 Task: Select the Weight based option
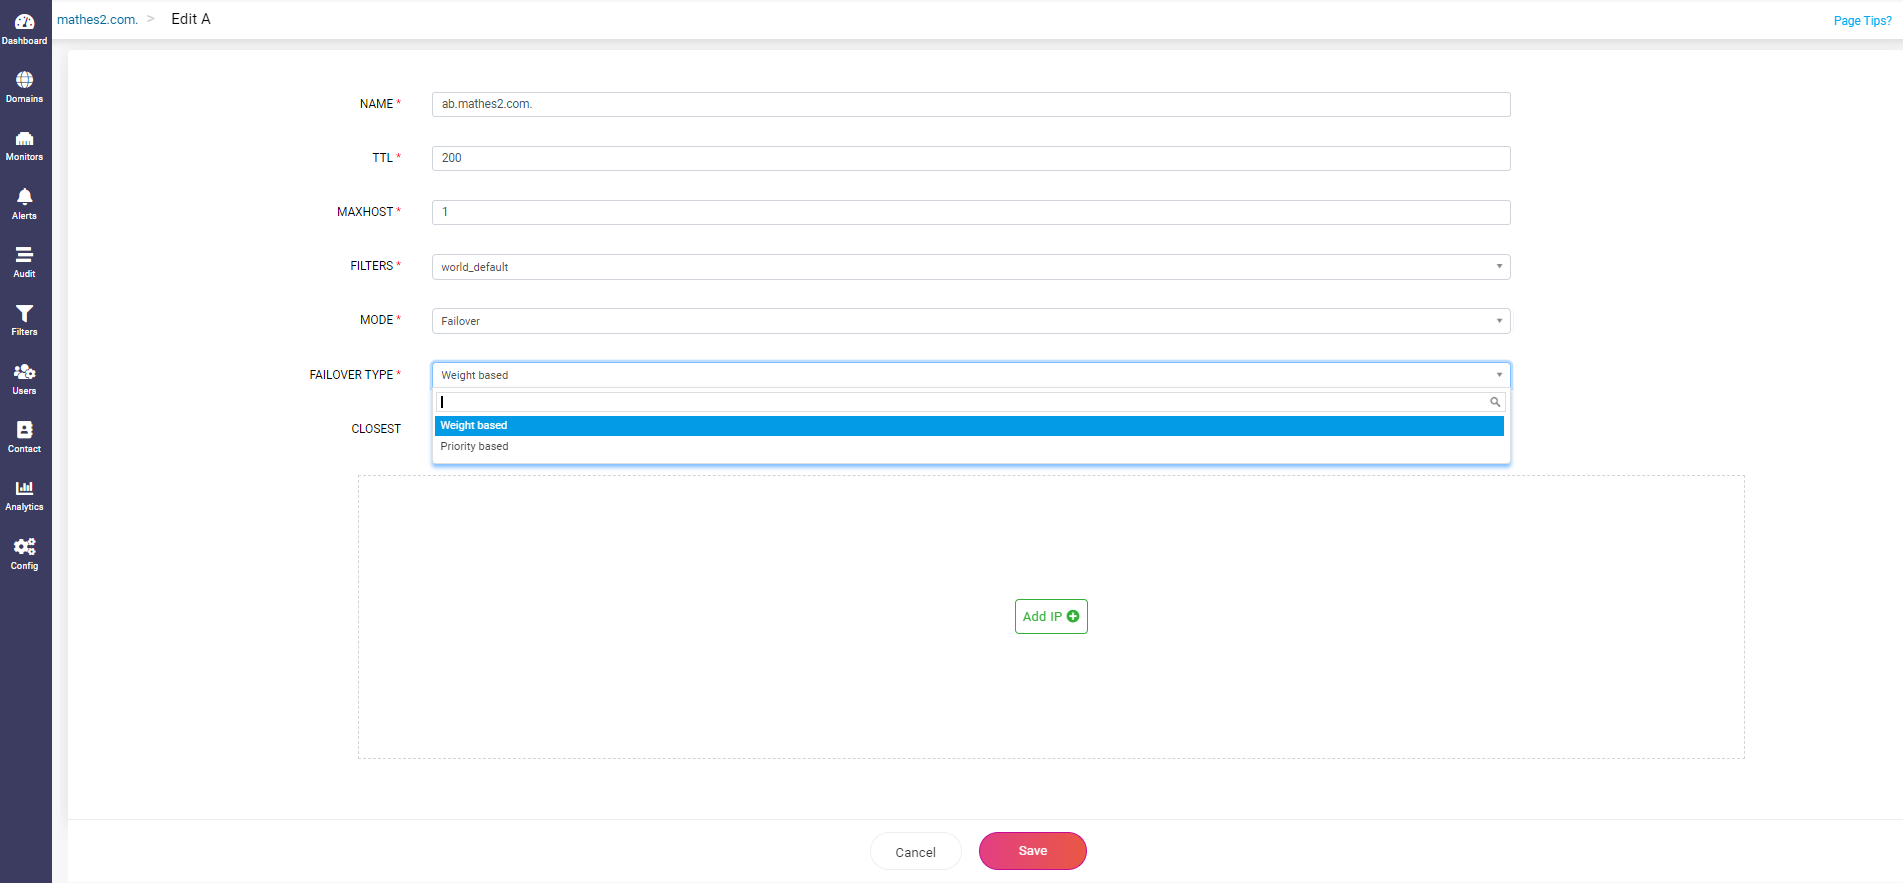point(969,426)
